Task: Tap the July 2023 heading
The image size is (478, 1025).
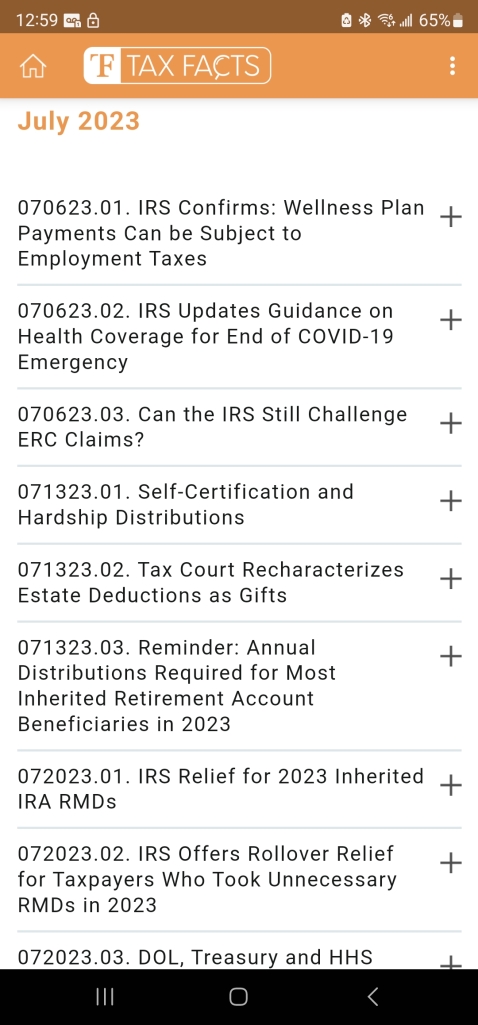Action: pyautogui.click(x=78, y=122)
